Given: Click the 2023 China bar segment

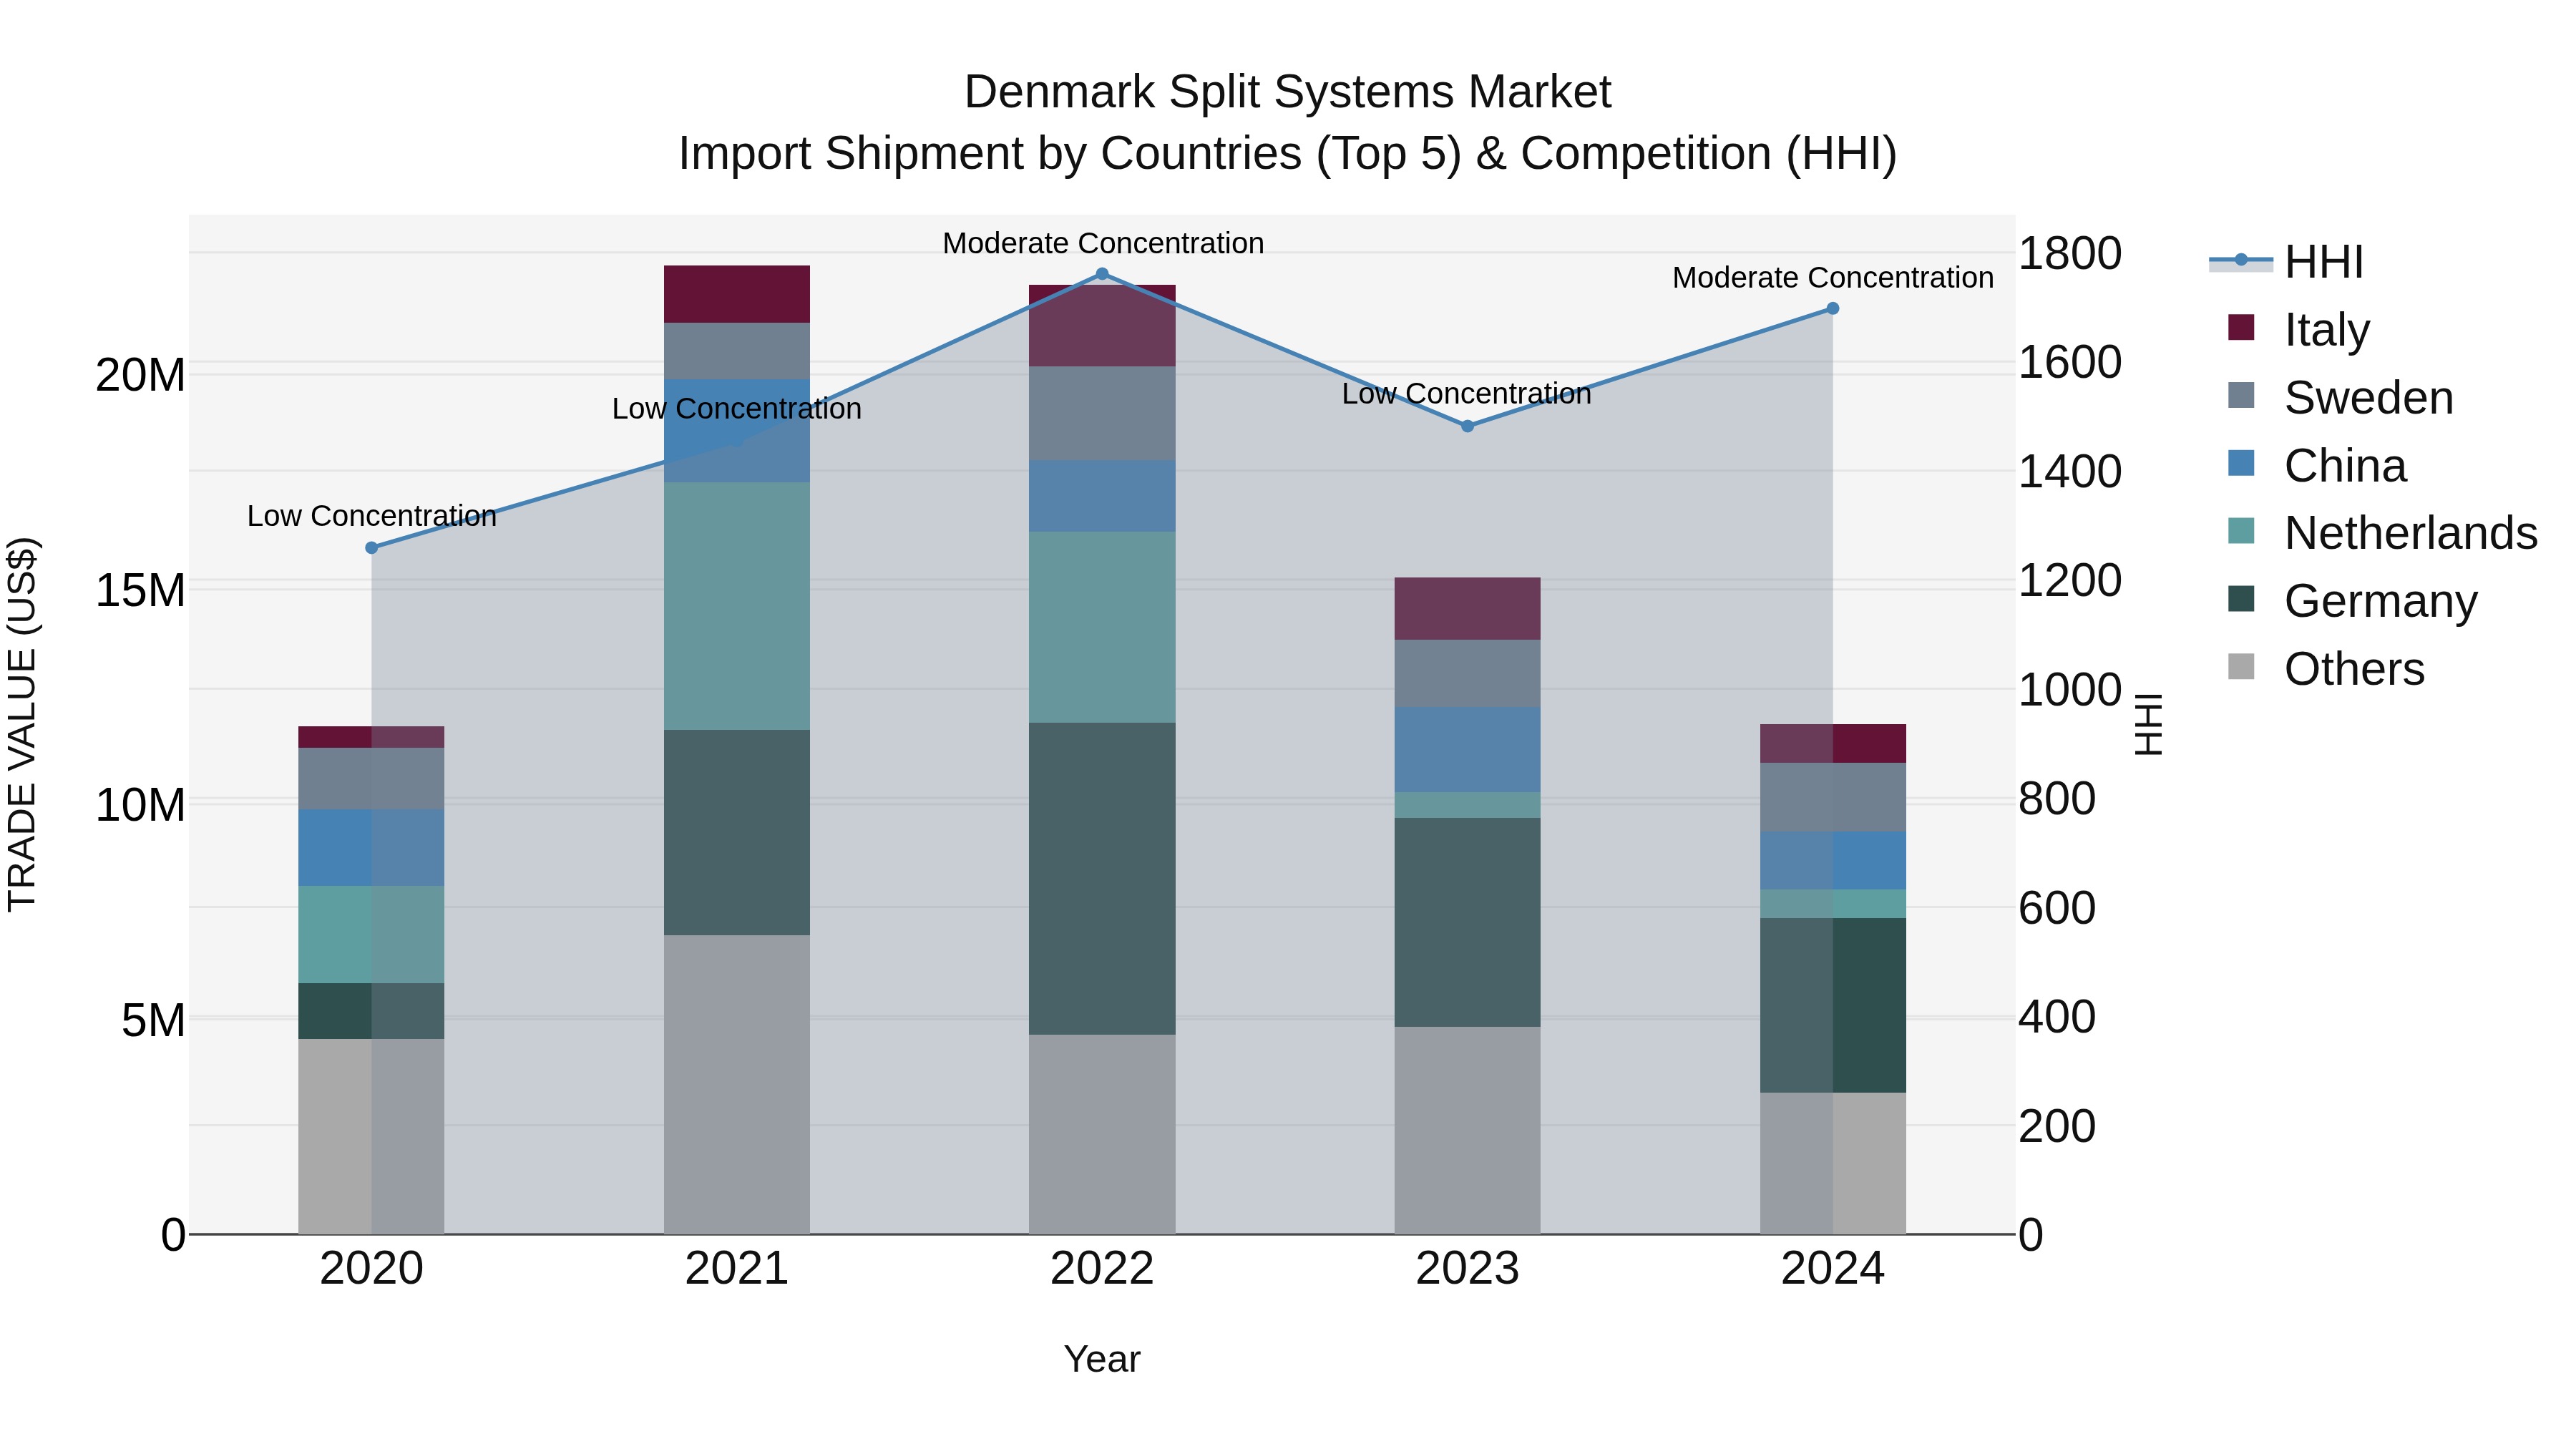Looking at the screenshot, I should pos(1467,750).
